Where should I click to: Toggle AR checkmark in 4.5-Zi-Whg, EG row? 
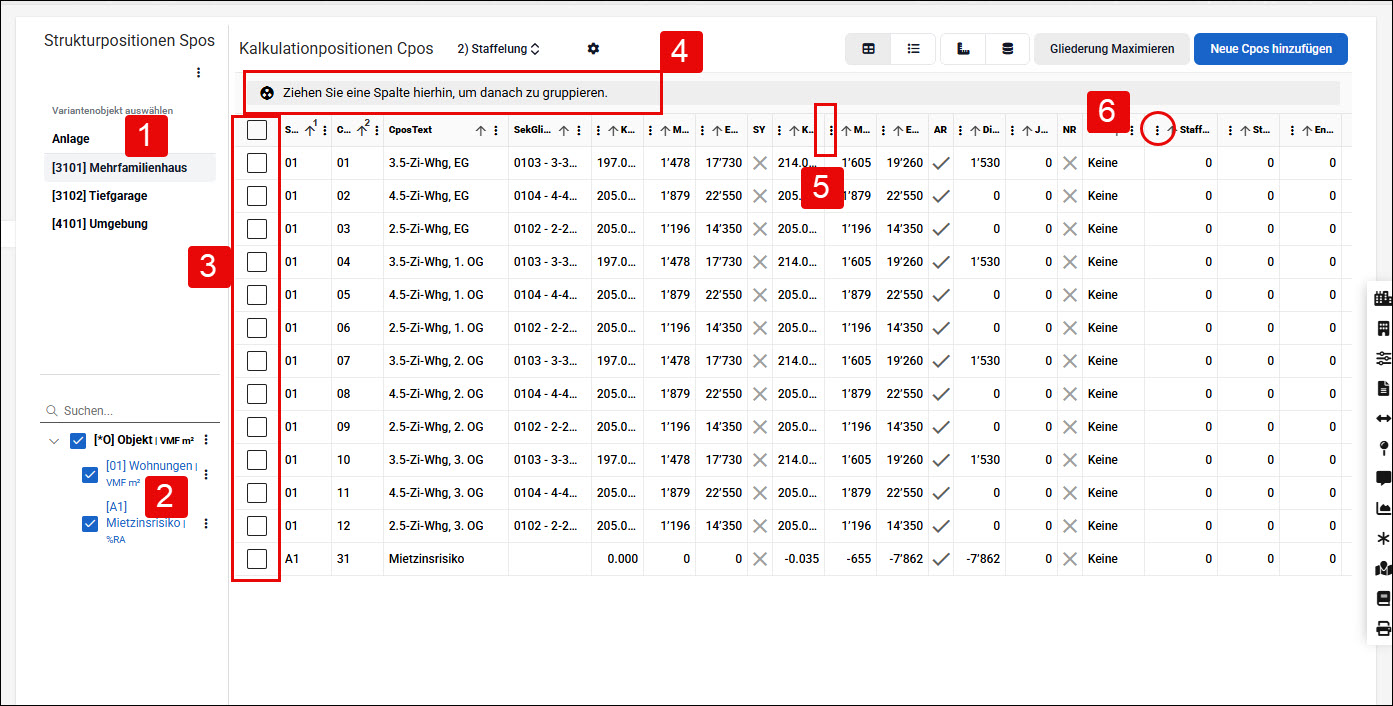coord(940,197)
